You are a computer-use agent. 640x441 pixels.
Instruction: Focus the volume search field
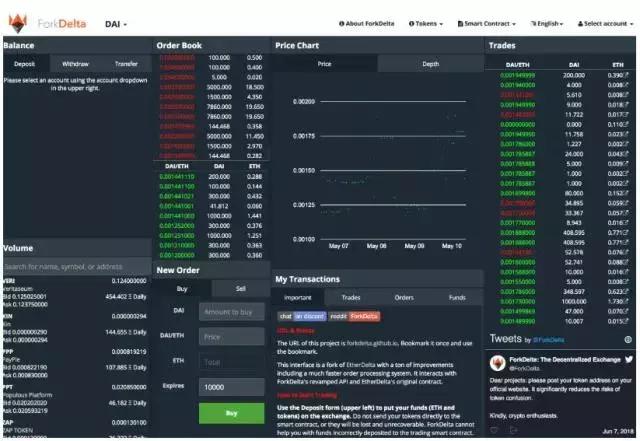click(x=77, y=267)
